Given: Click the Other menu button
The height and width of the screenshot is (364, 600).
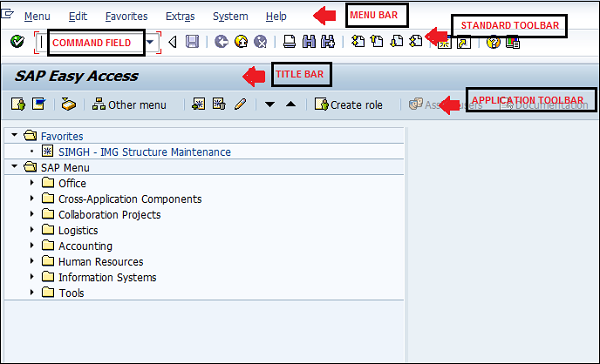Looking at the screenshot, I should pos(129,104).
